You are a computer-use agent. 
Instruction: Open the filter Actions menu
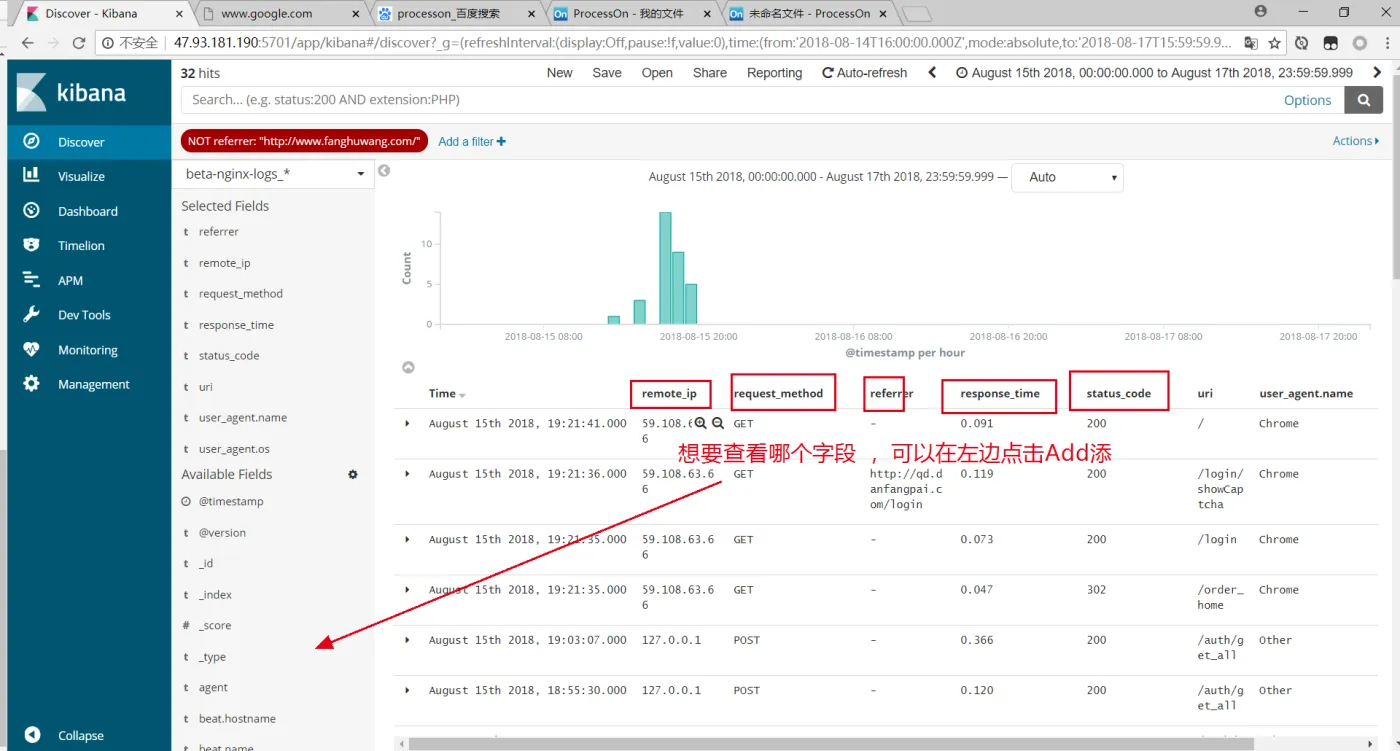[1356, 141]
